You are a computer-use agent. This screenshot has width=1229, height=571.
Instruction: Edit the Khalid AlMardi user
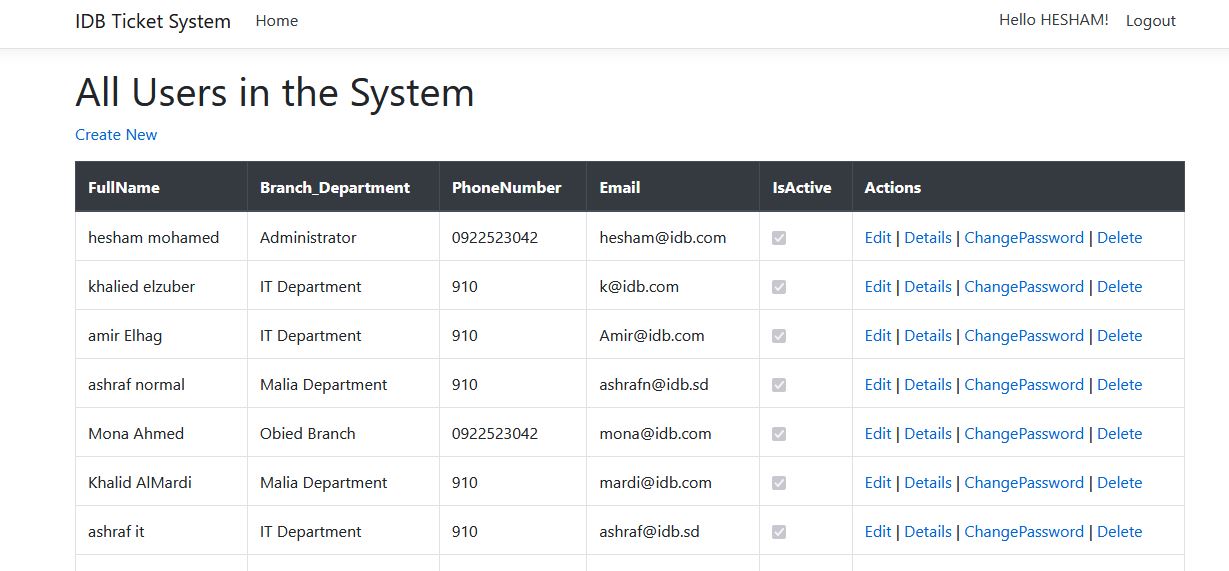(878, 483)
